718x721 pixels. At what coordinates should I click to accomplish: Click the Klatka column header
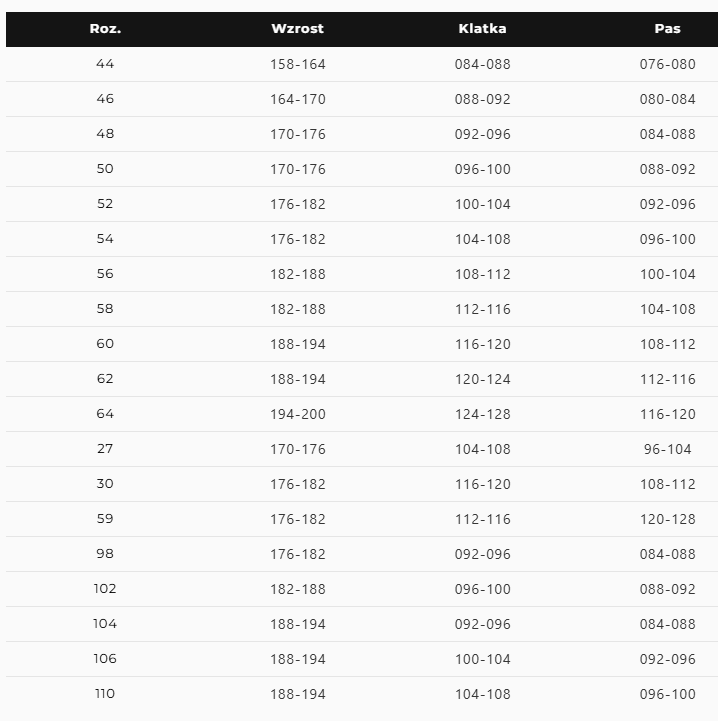(x=482, y=29)
